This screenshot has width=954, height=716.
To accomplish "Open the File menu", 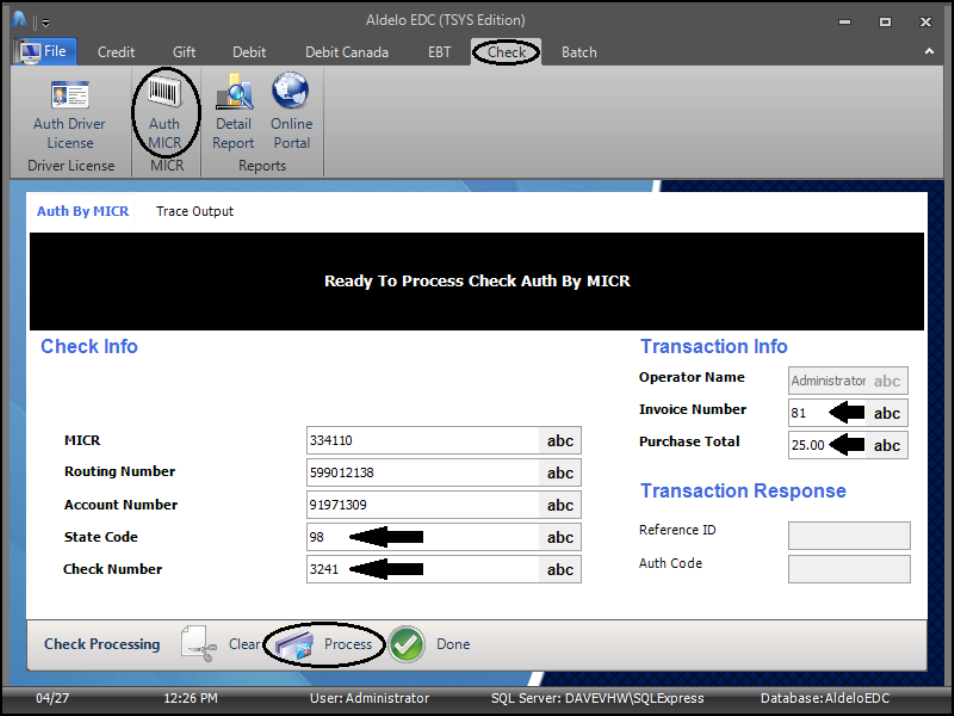I will [x=45, y=51].
